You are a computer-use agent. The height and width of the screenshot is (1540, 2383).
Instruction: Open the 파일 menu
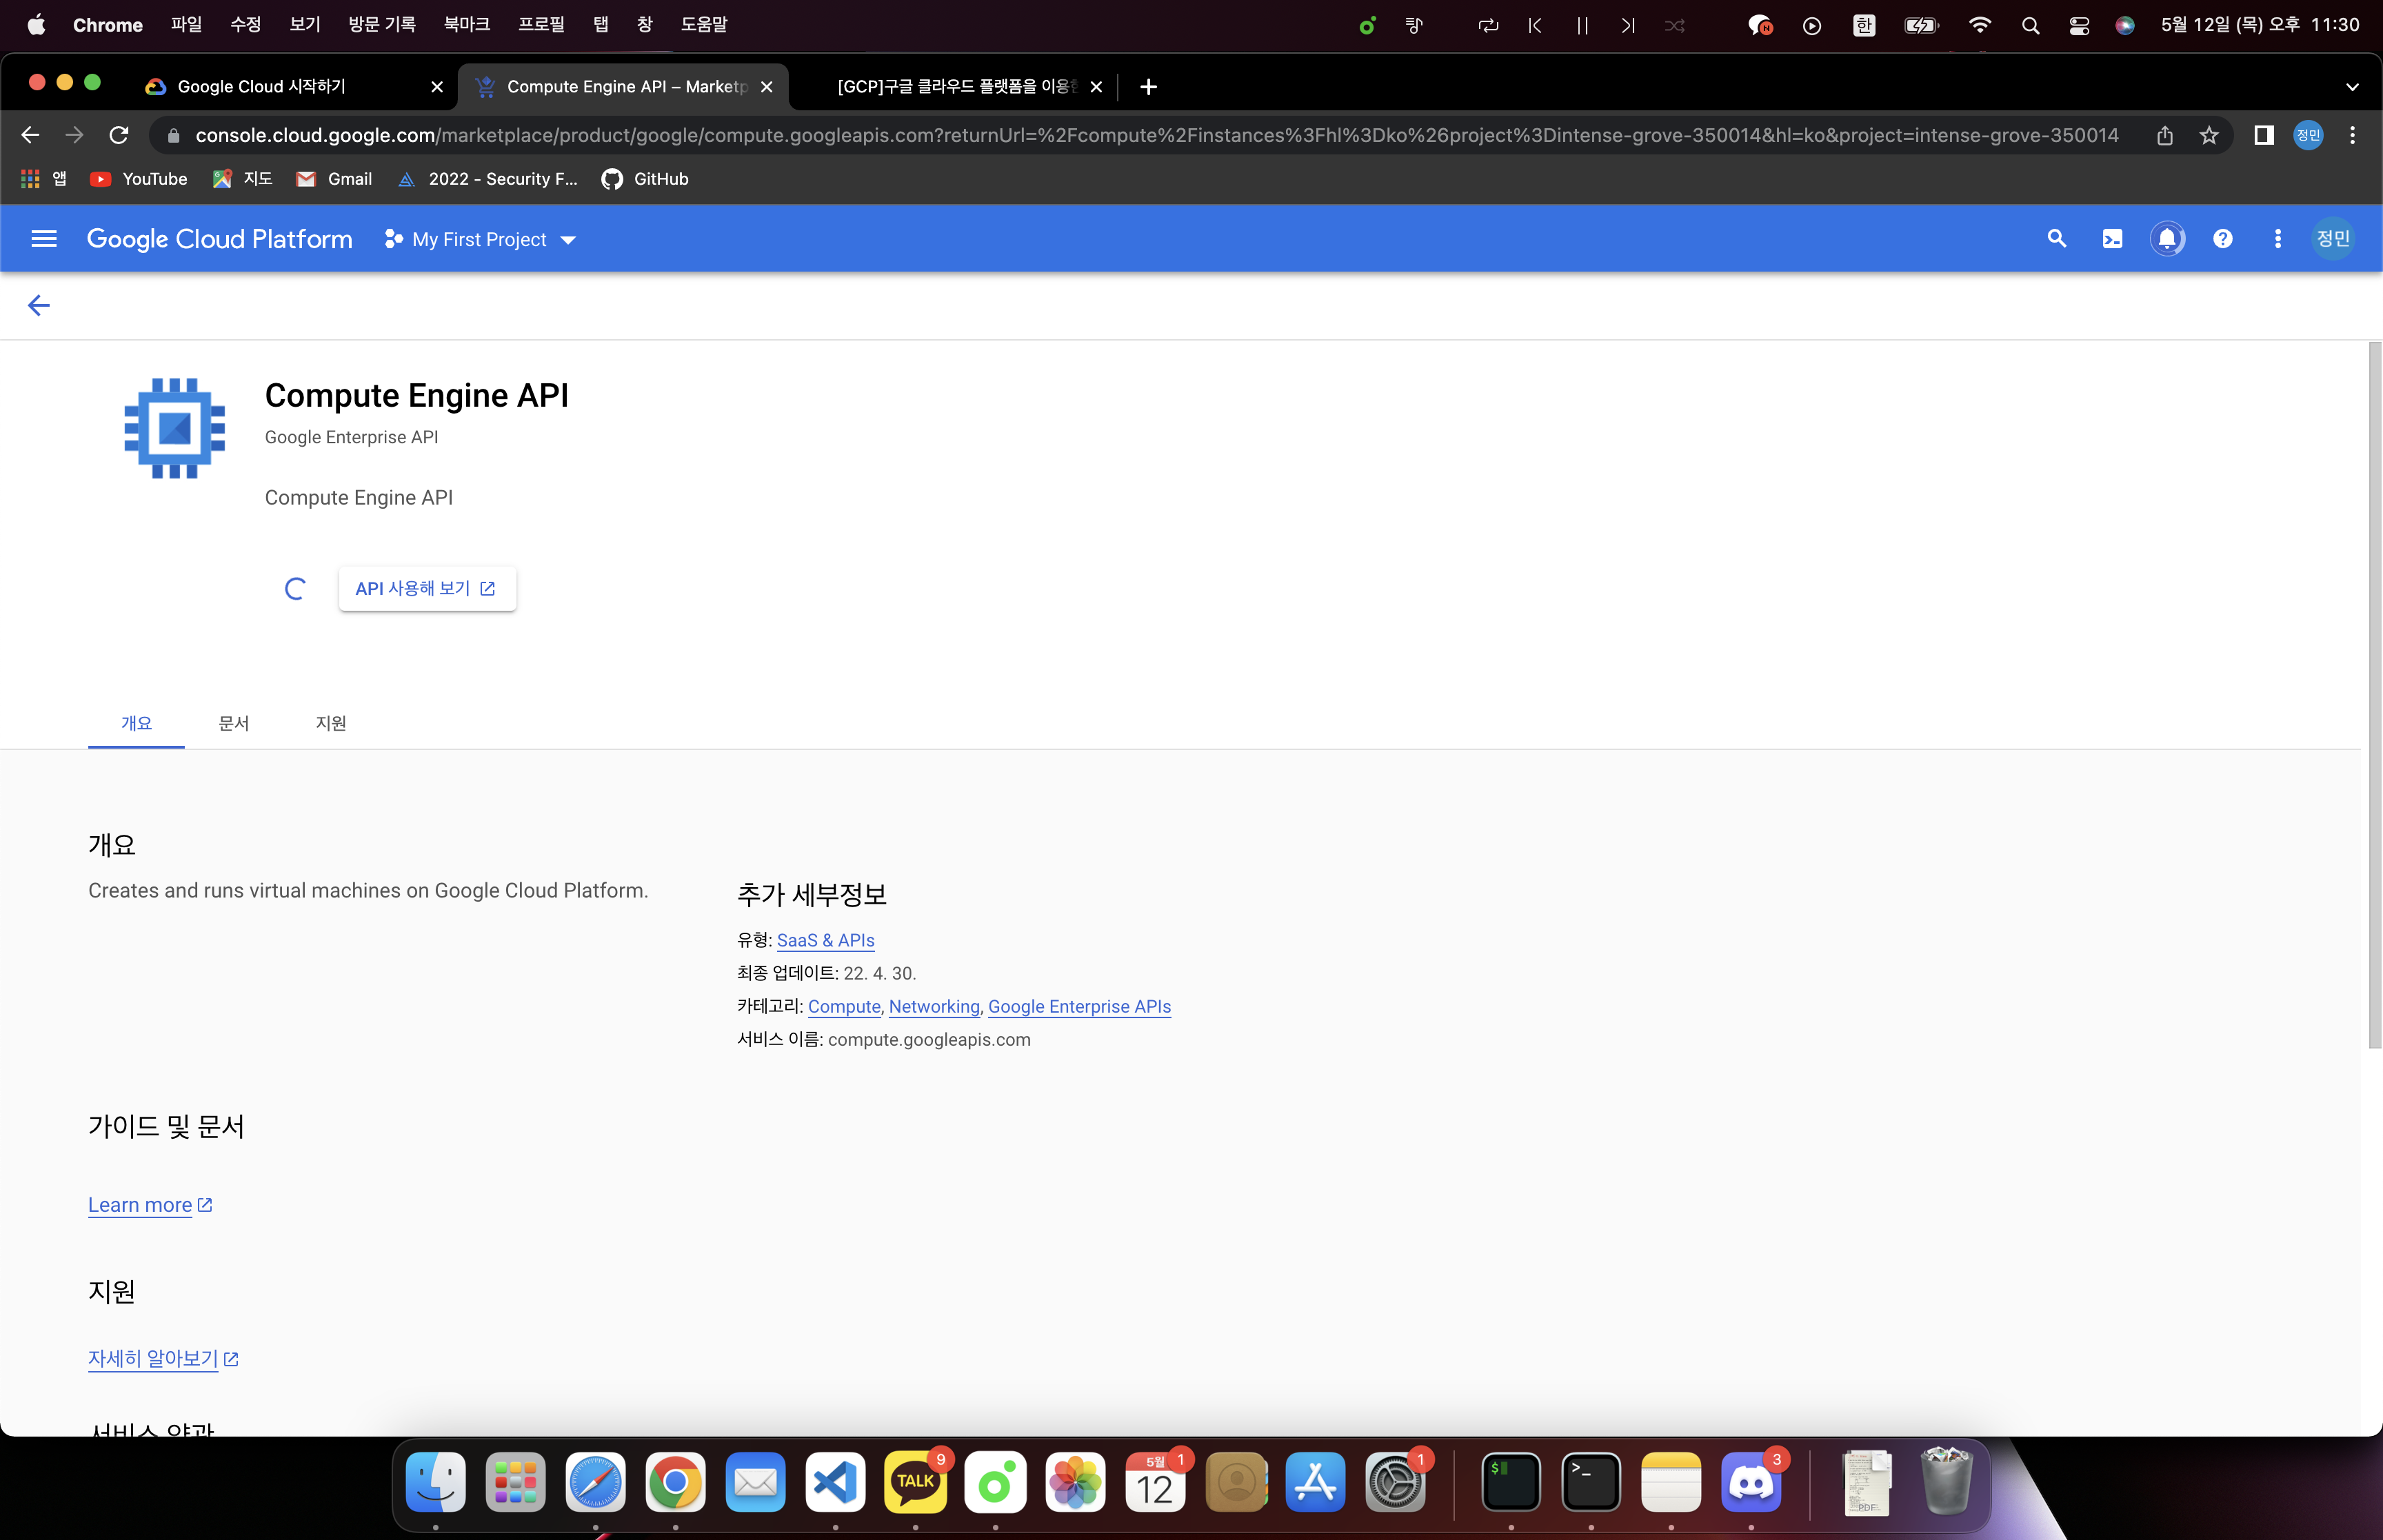click(x=186, y=24)
